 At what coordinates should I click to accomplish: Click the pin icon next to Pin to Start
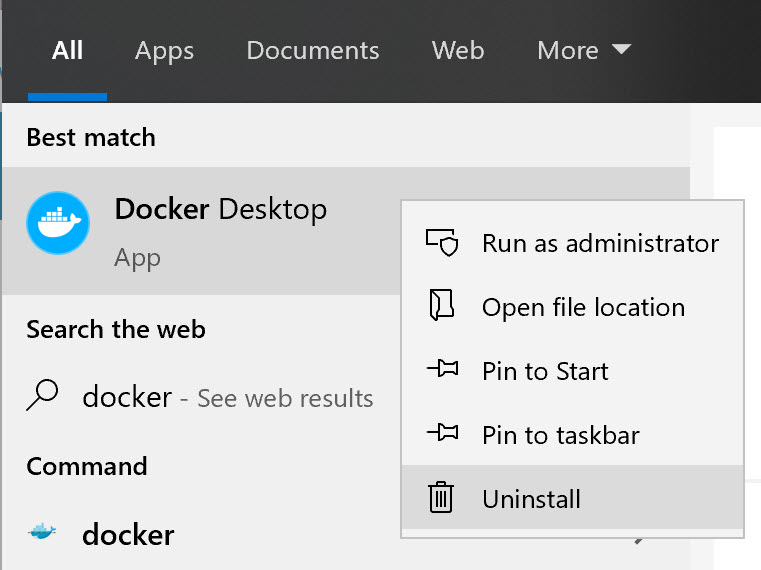(x=441, y=371)
